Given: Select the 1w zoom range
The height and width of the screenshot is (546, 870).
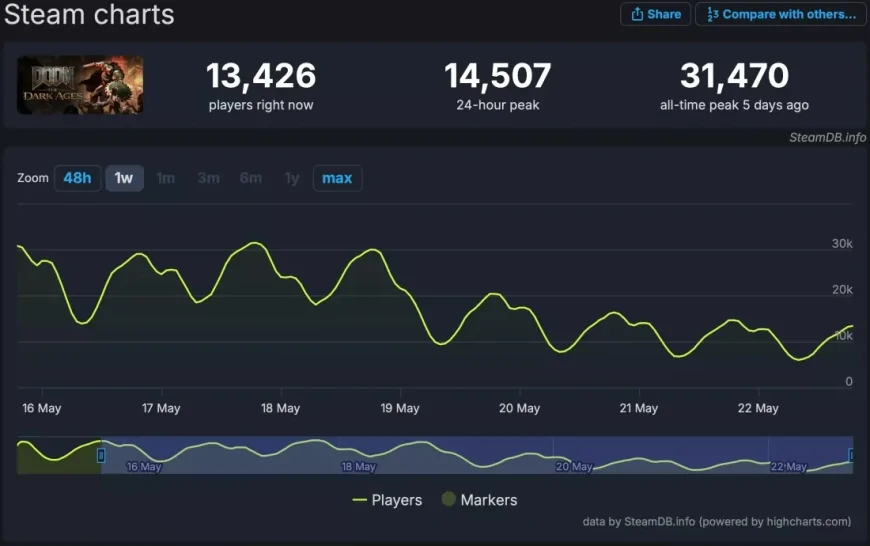Looking at the screenshot, I should click(x=124, y=178).
